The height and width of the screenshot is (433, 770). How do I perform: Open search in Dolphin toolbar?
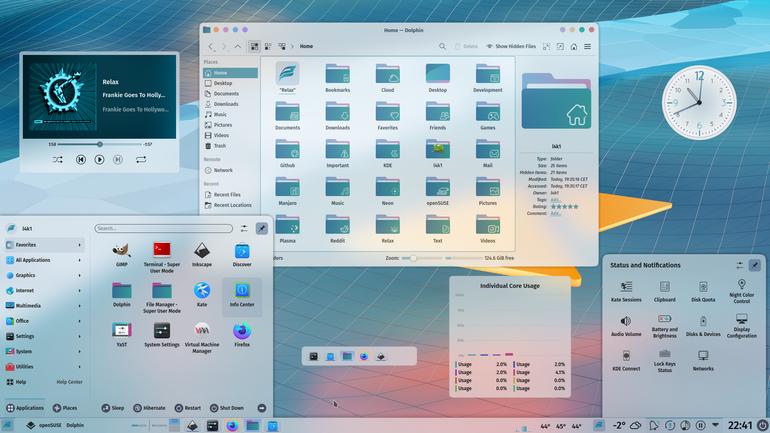tap(442, 46)
